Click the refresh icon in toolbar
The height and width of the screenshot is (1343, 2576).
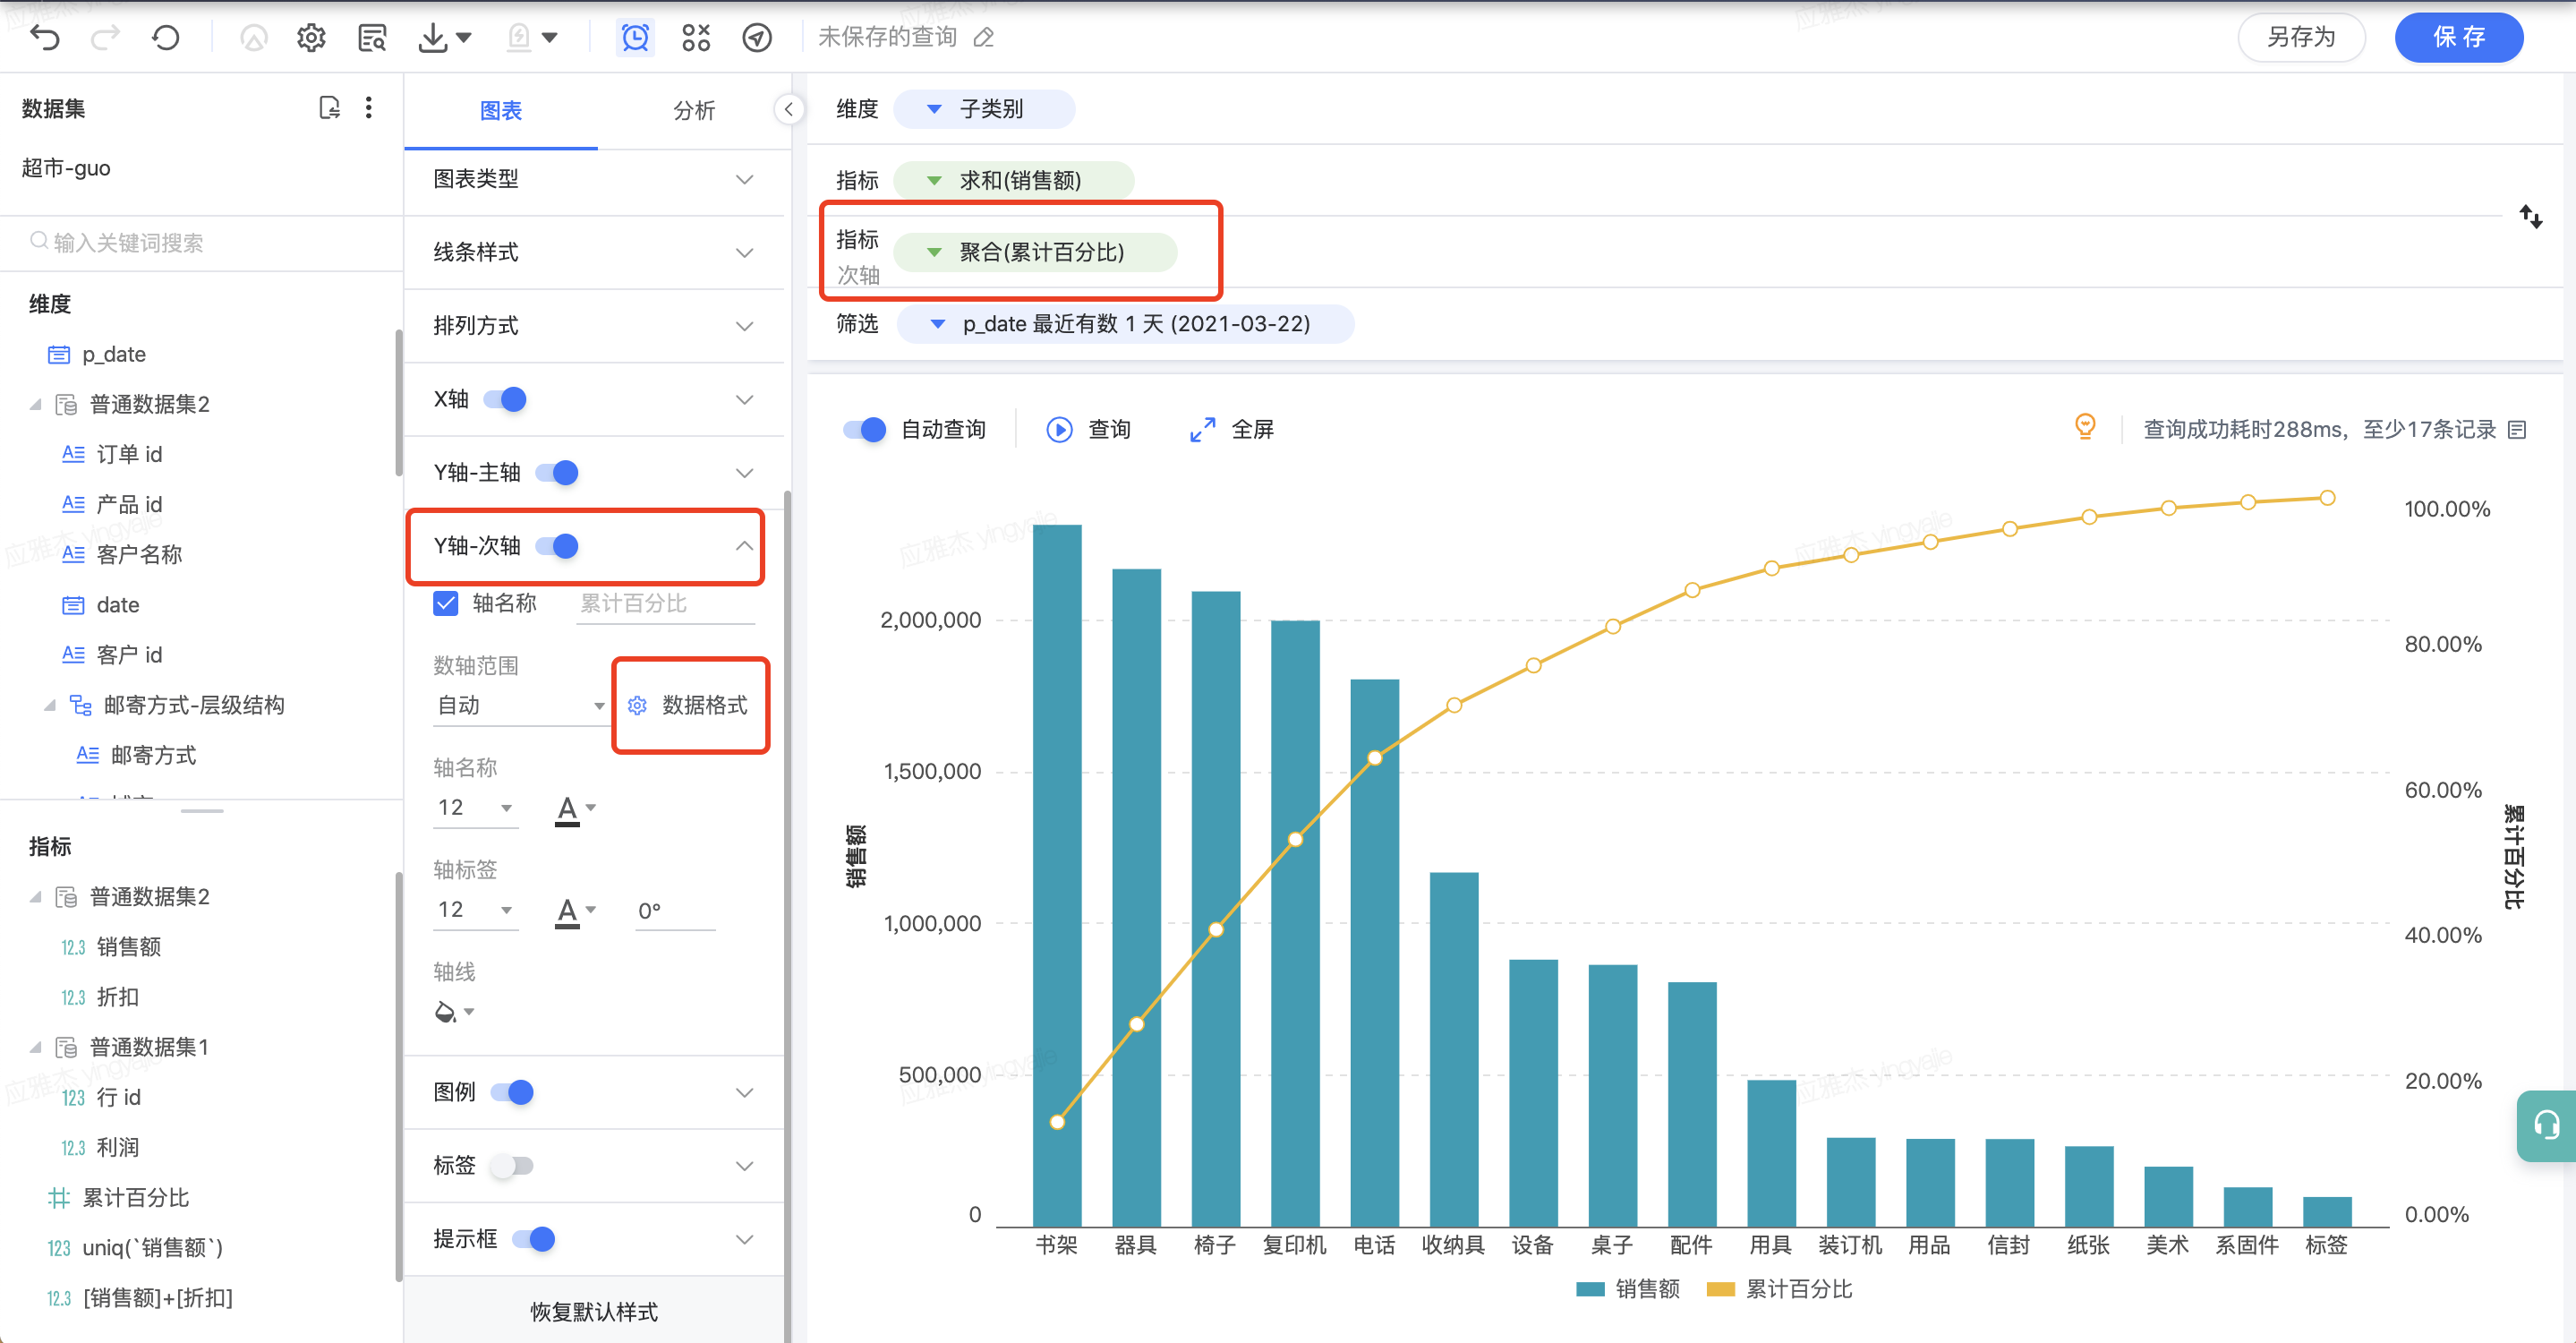coord(166,38)
